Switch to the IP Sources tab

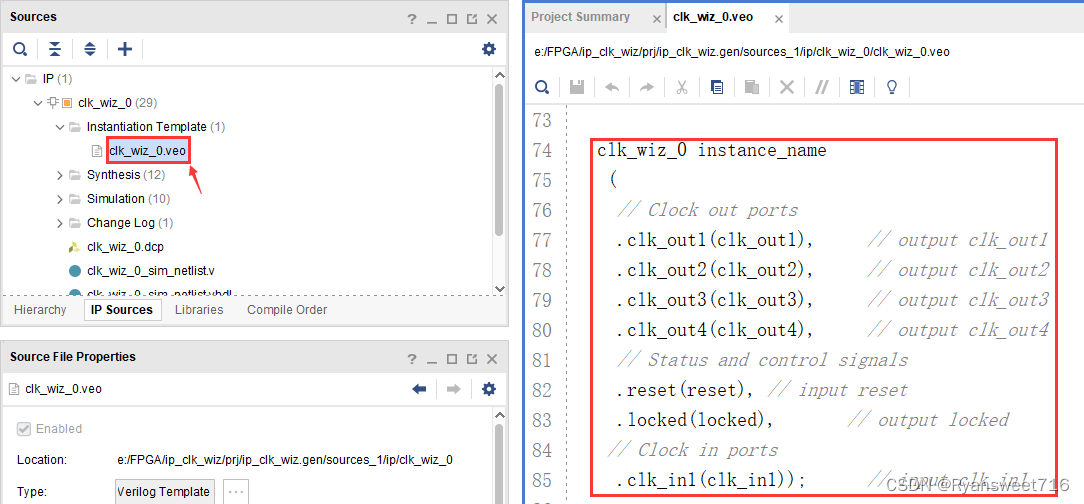coord(122,310)
